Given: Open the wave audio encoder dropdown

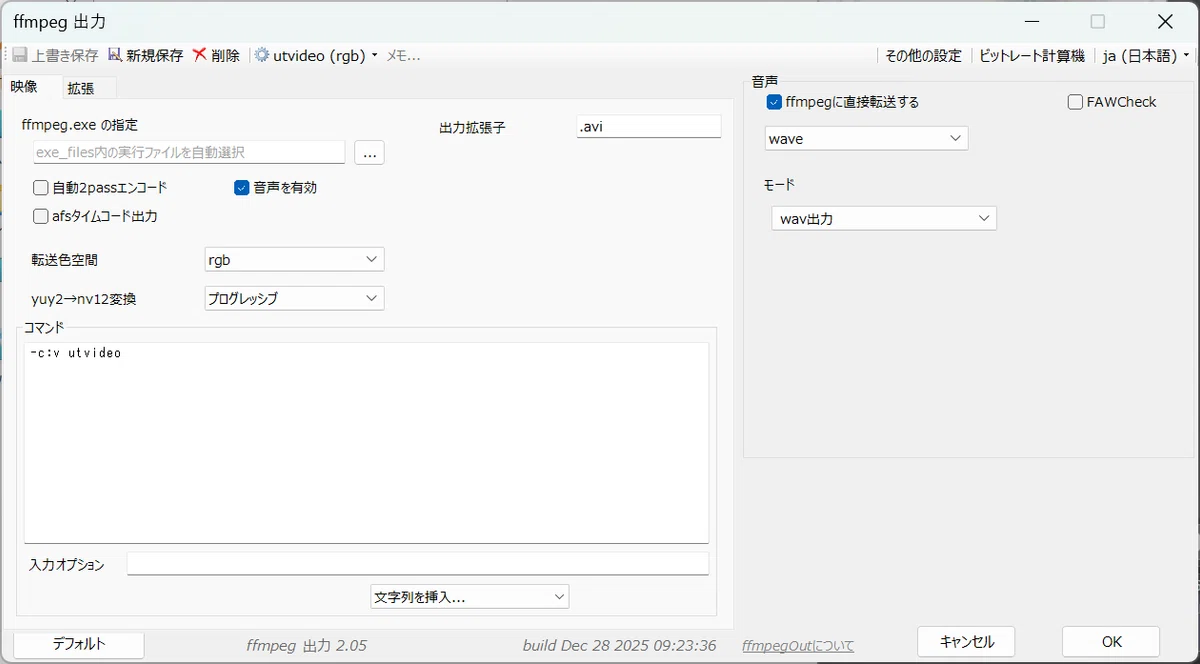Looking at the screenshot, I should click(867, 139).
